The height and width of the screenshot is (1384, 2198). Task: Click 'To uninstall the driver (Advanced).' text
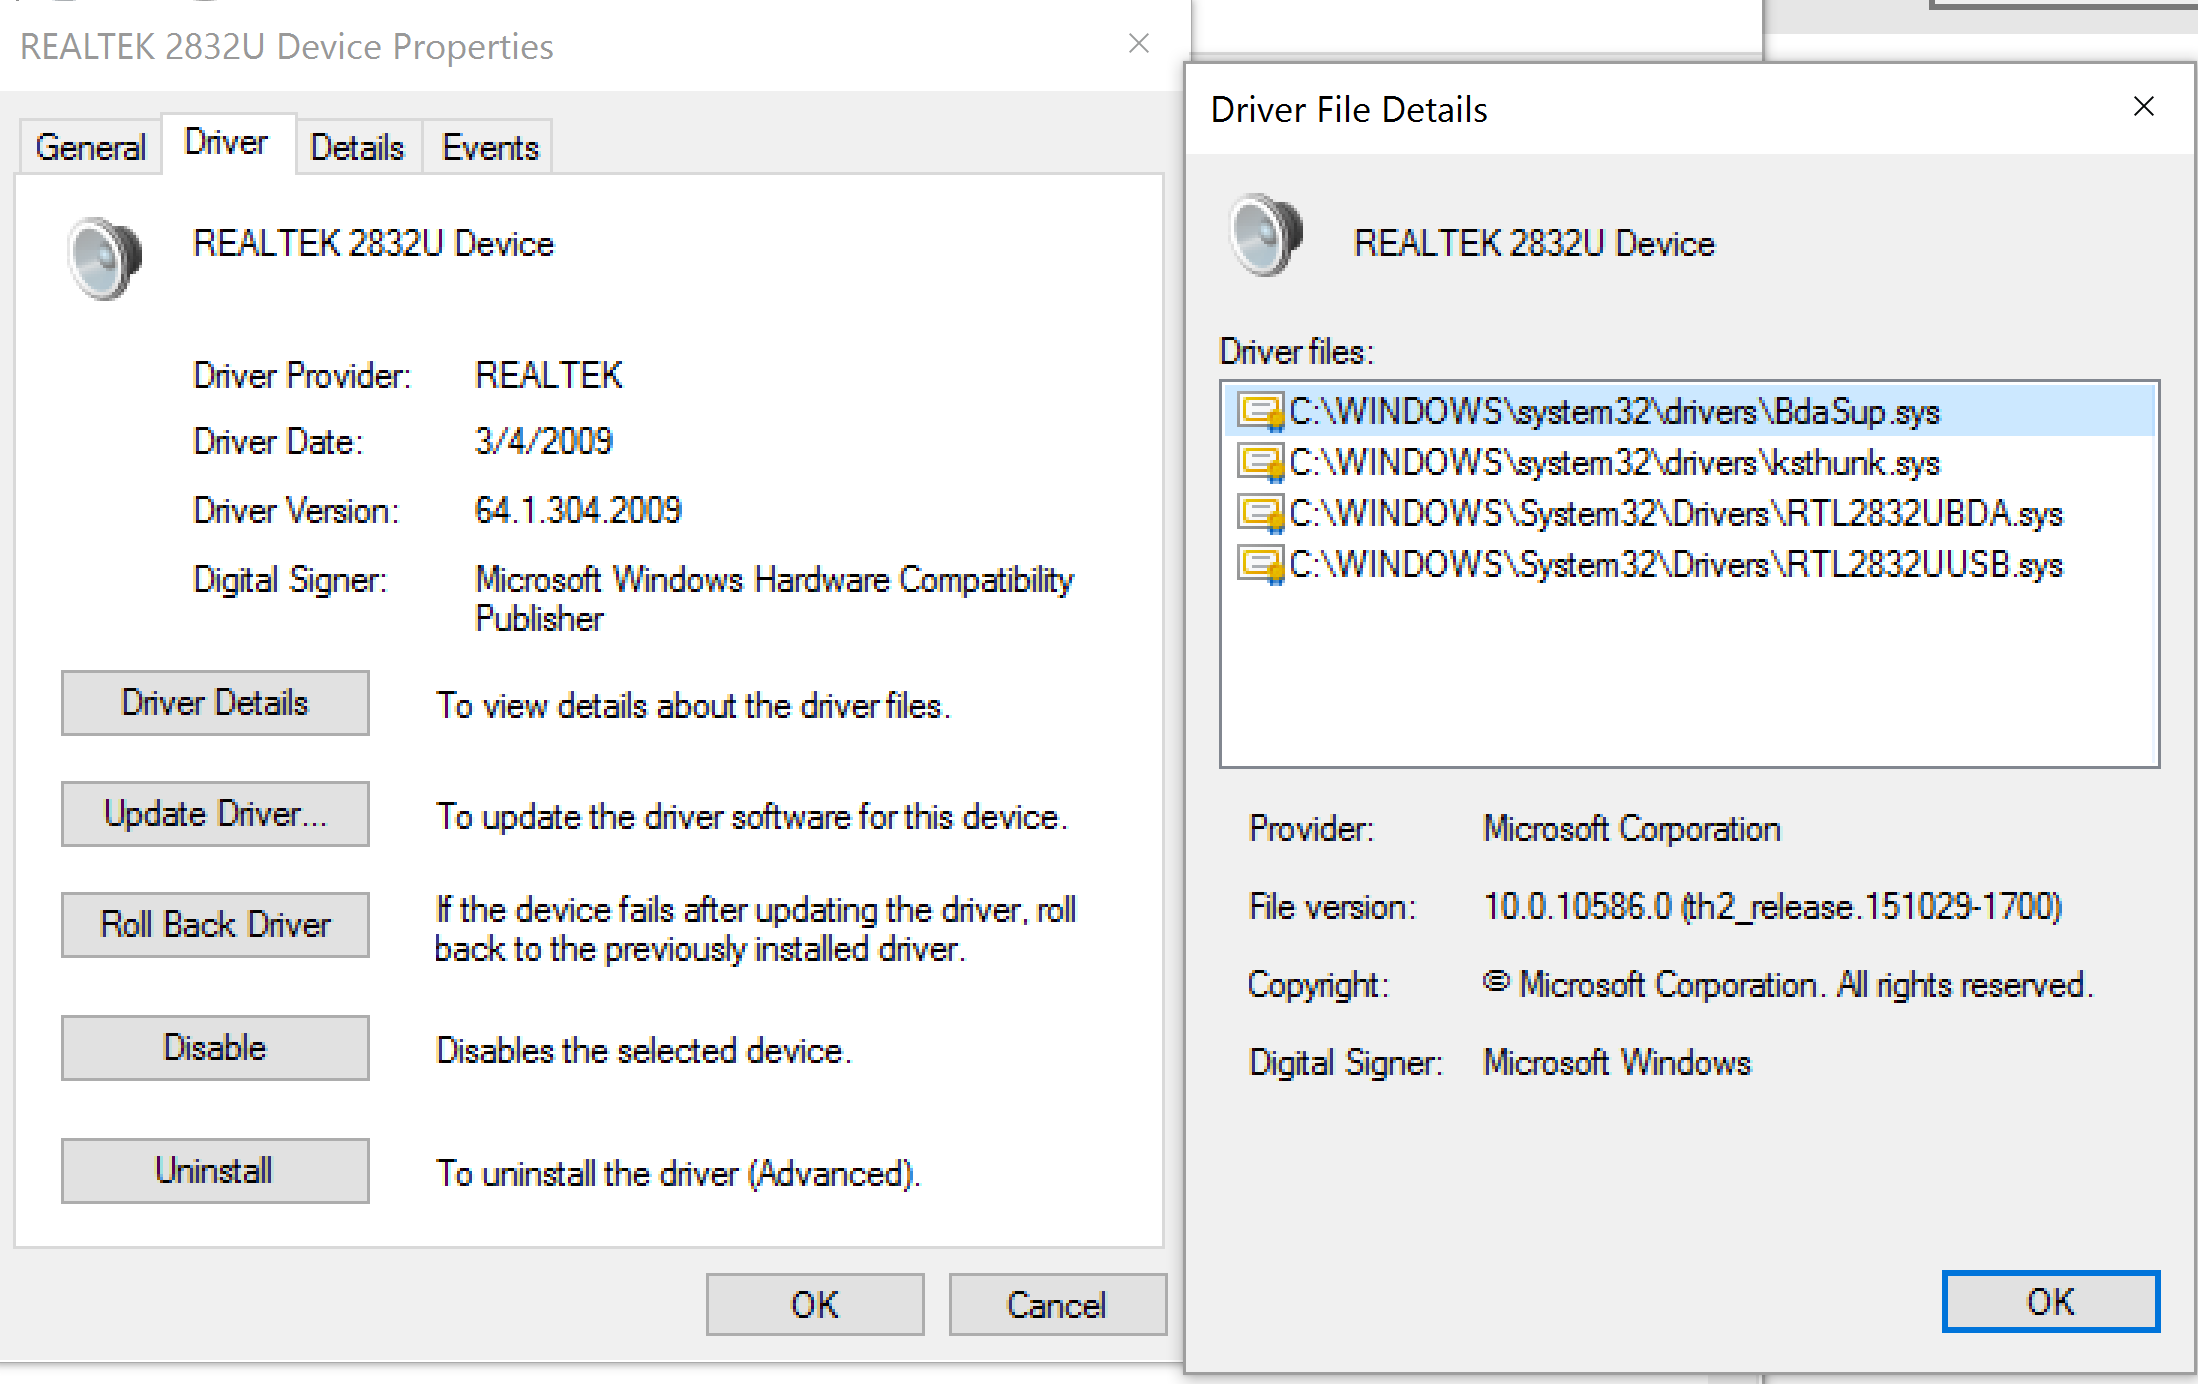pos(678,1173)
